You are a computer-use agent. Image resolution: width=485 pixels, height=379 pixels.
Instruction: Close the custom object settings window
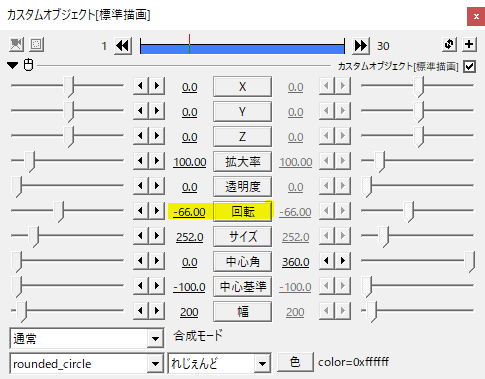coord(476,16)
